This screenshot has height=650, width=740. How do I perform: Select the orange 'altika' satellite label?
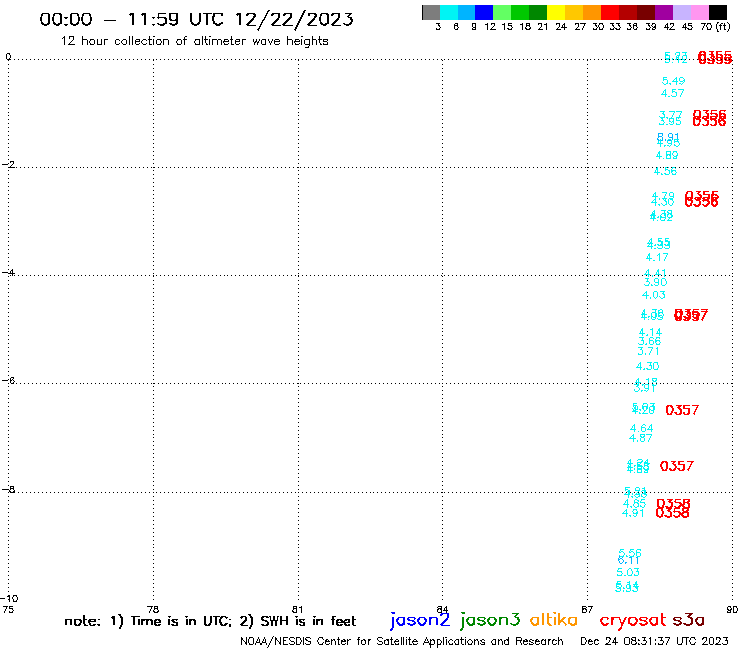pos(554,620)
